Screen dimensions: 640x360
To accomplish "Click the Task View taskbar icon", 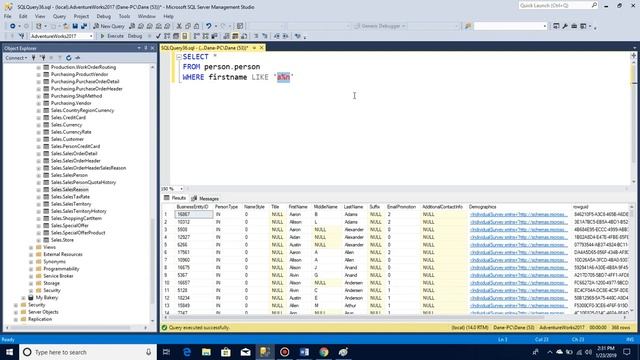I will coord(167,352).
